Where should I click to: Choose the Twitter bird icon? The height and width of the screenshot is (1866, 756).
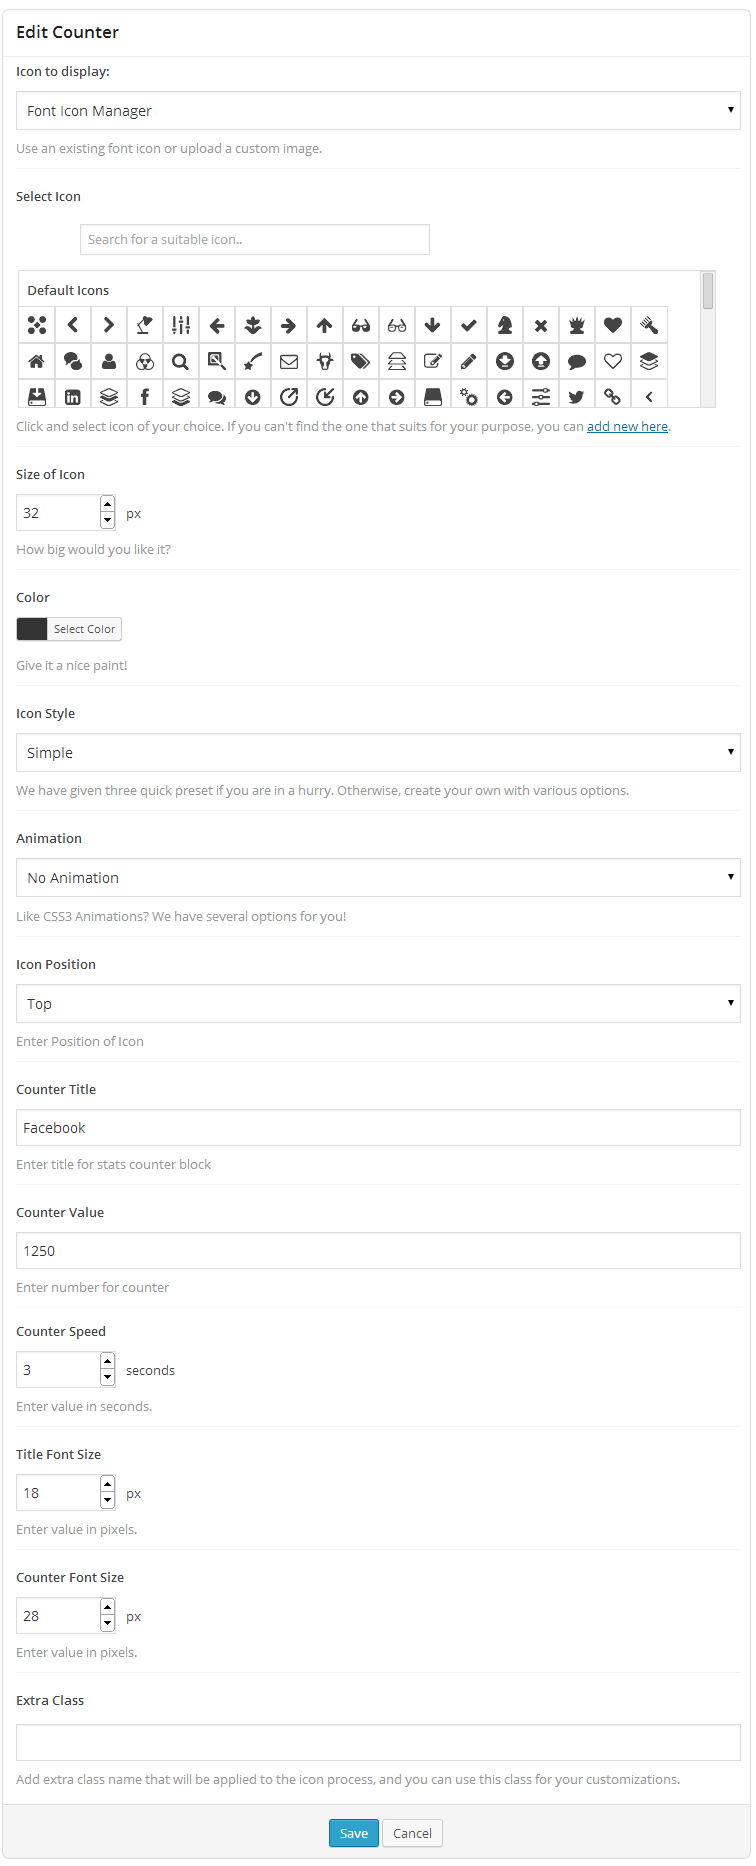pyautogui.click(x=577, y=397)
